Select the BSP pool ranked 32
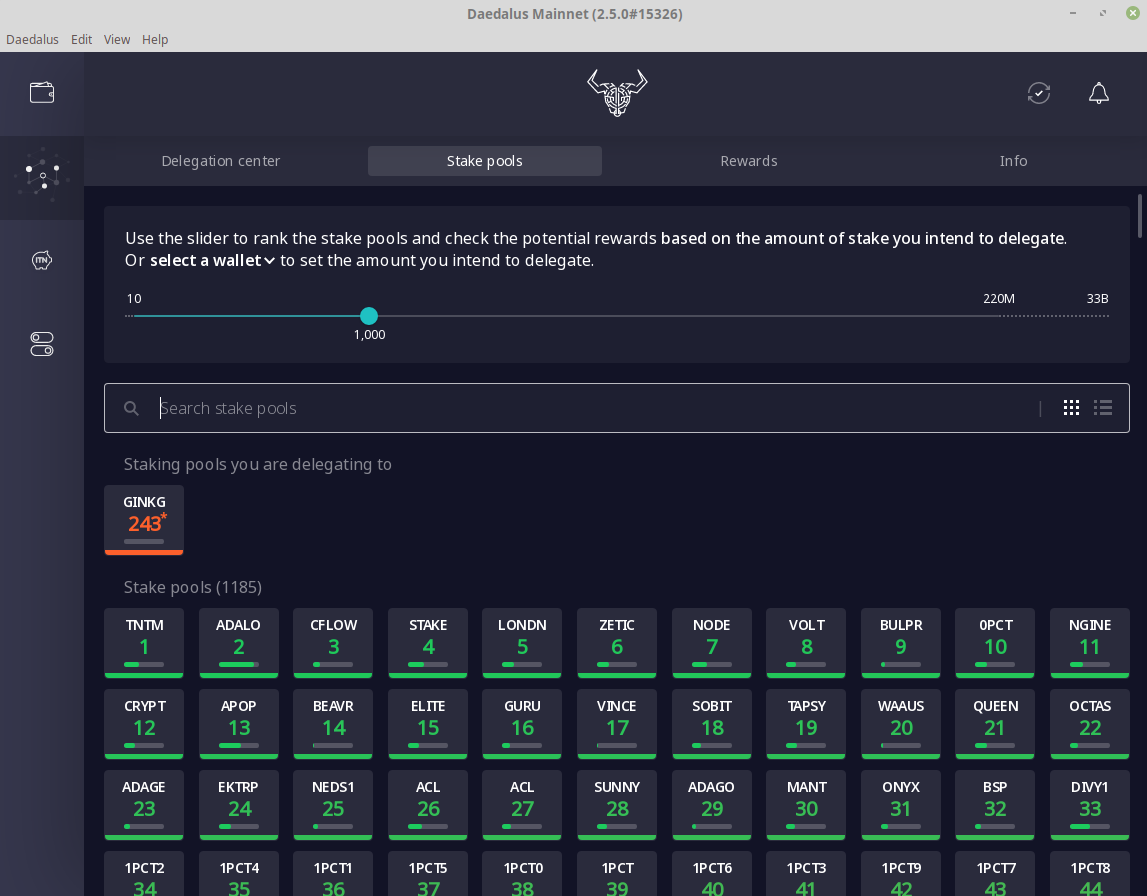Image resolution: width=1147 pixels, height=896 pixels. (x=995, y=805)
